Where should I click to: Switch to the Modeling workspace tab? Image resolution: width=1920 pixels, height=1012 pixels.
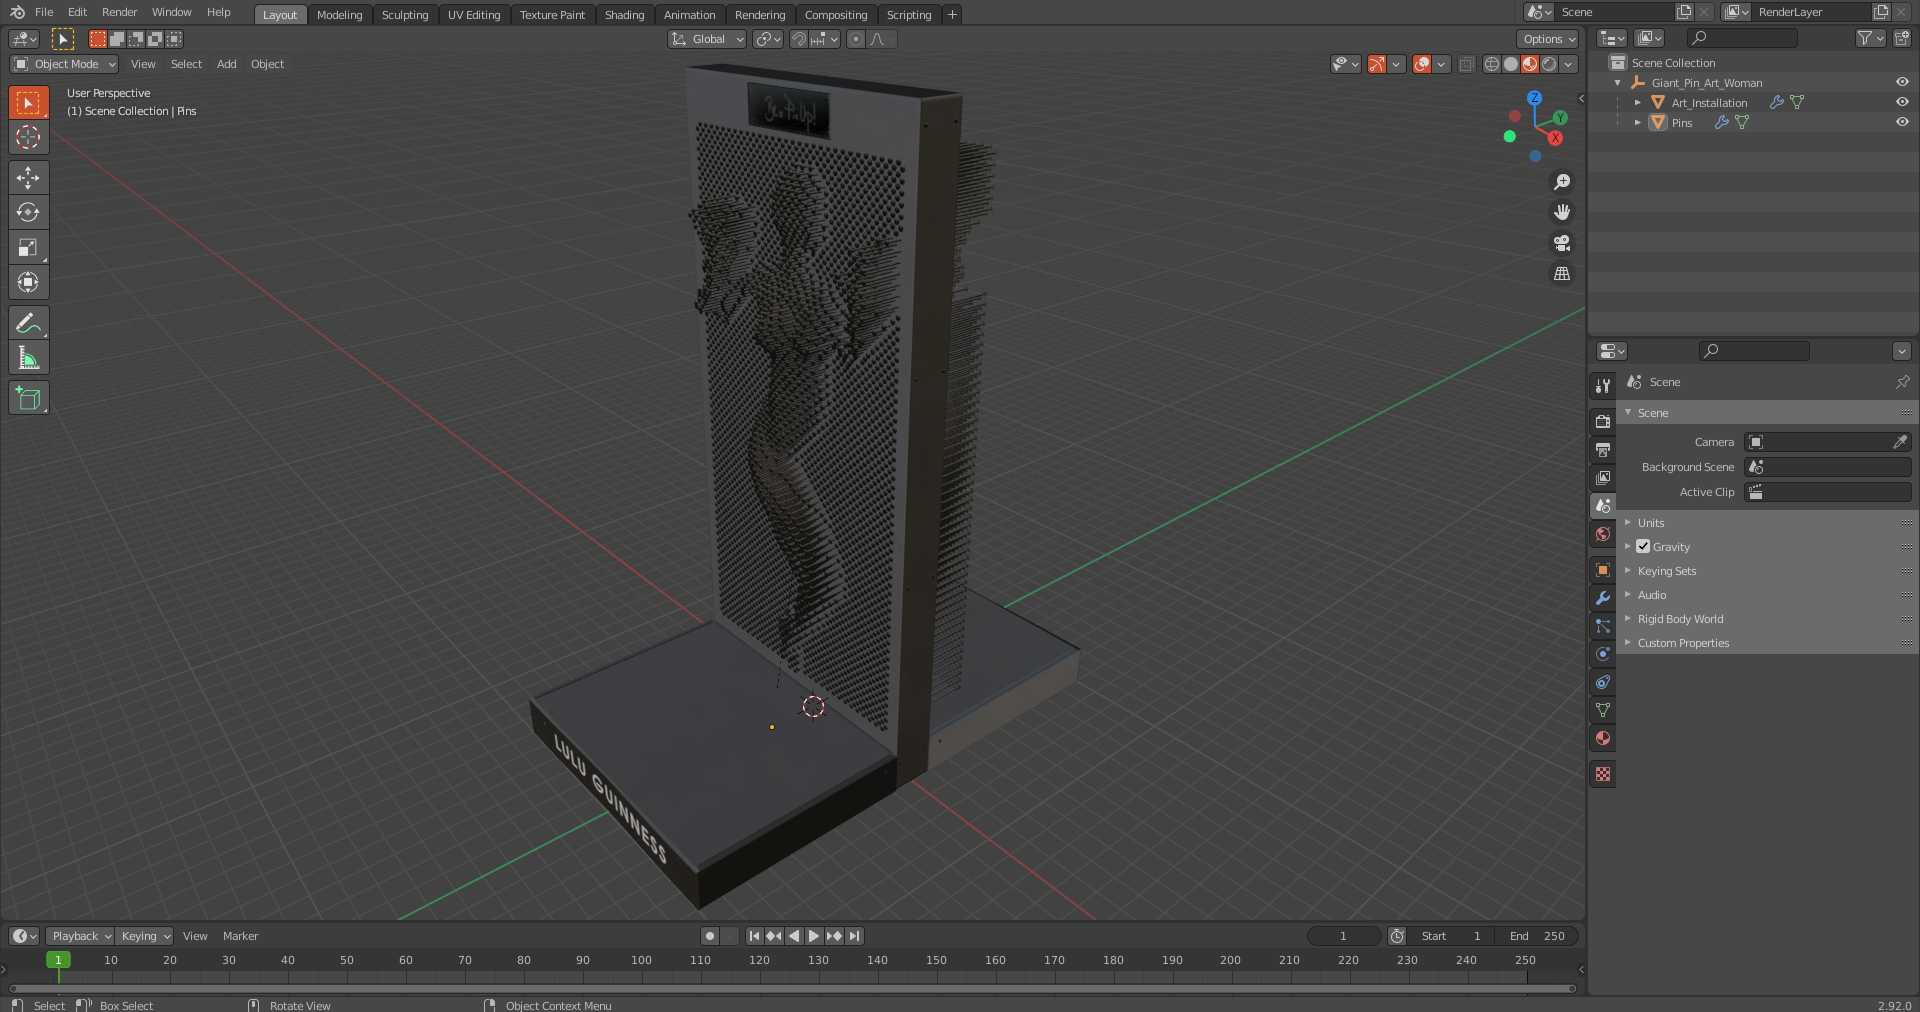tap(339, 15)
